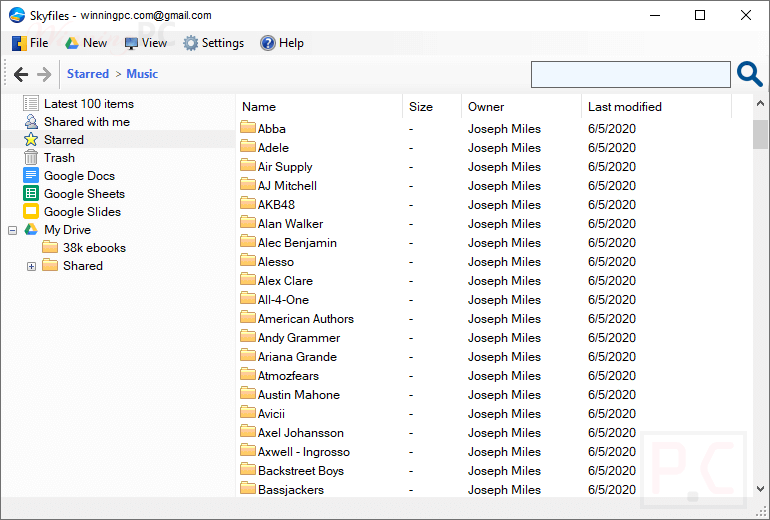Image resolution: width=770 pixels, height=520 pixels.
Task: Click the Google Docs icon
Action: point(31,175)
